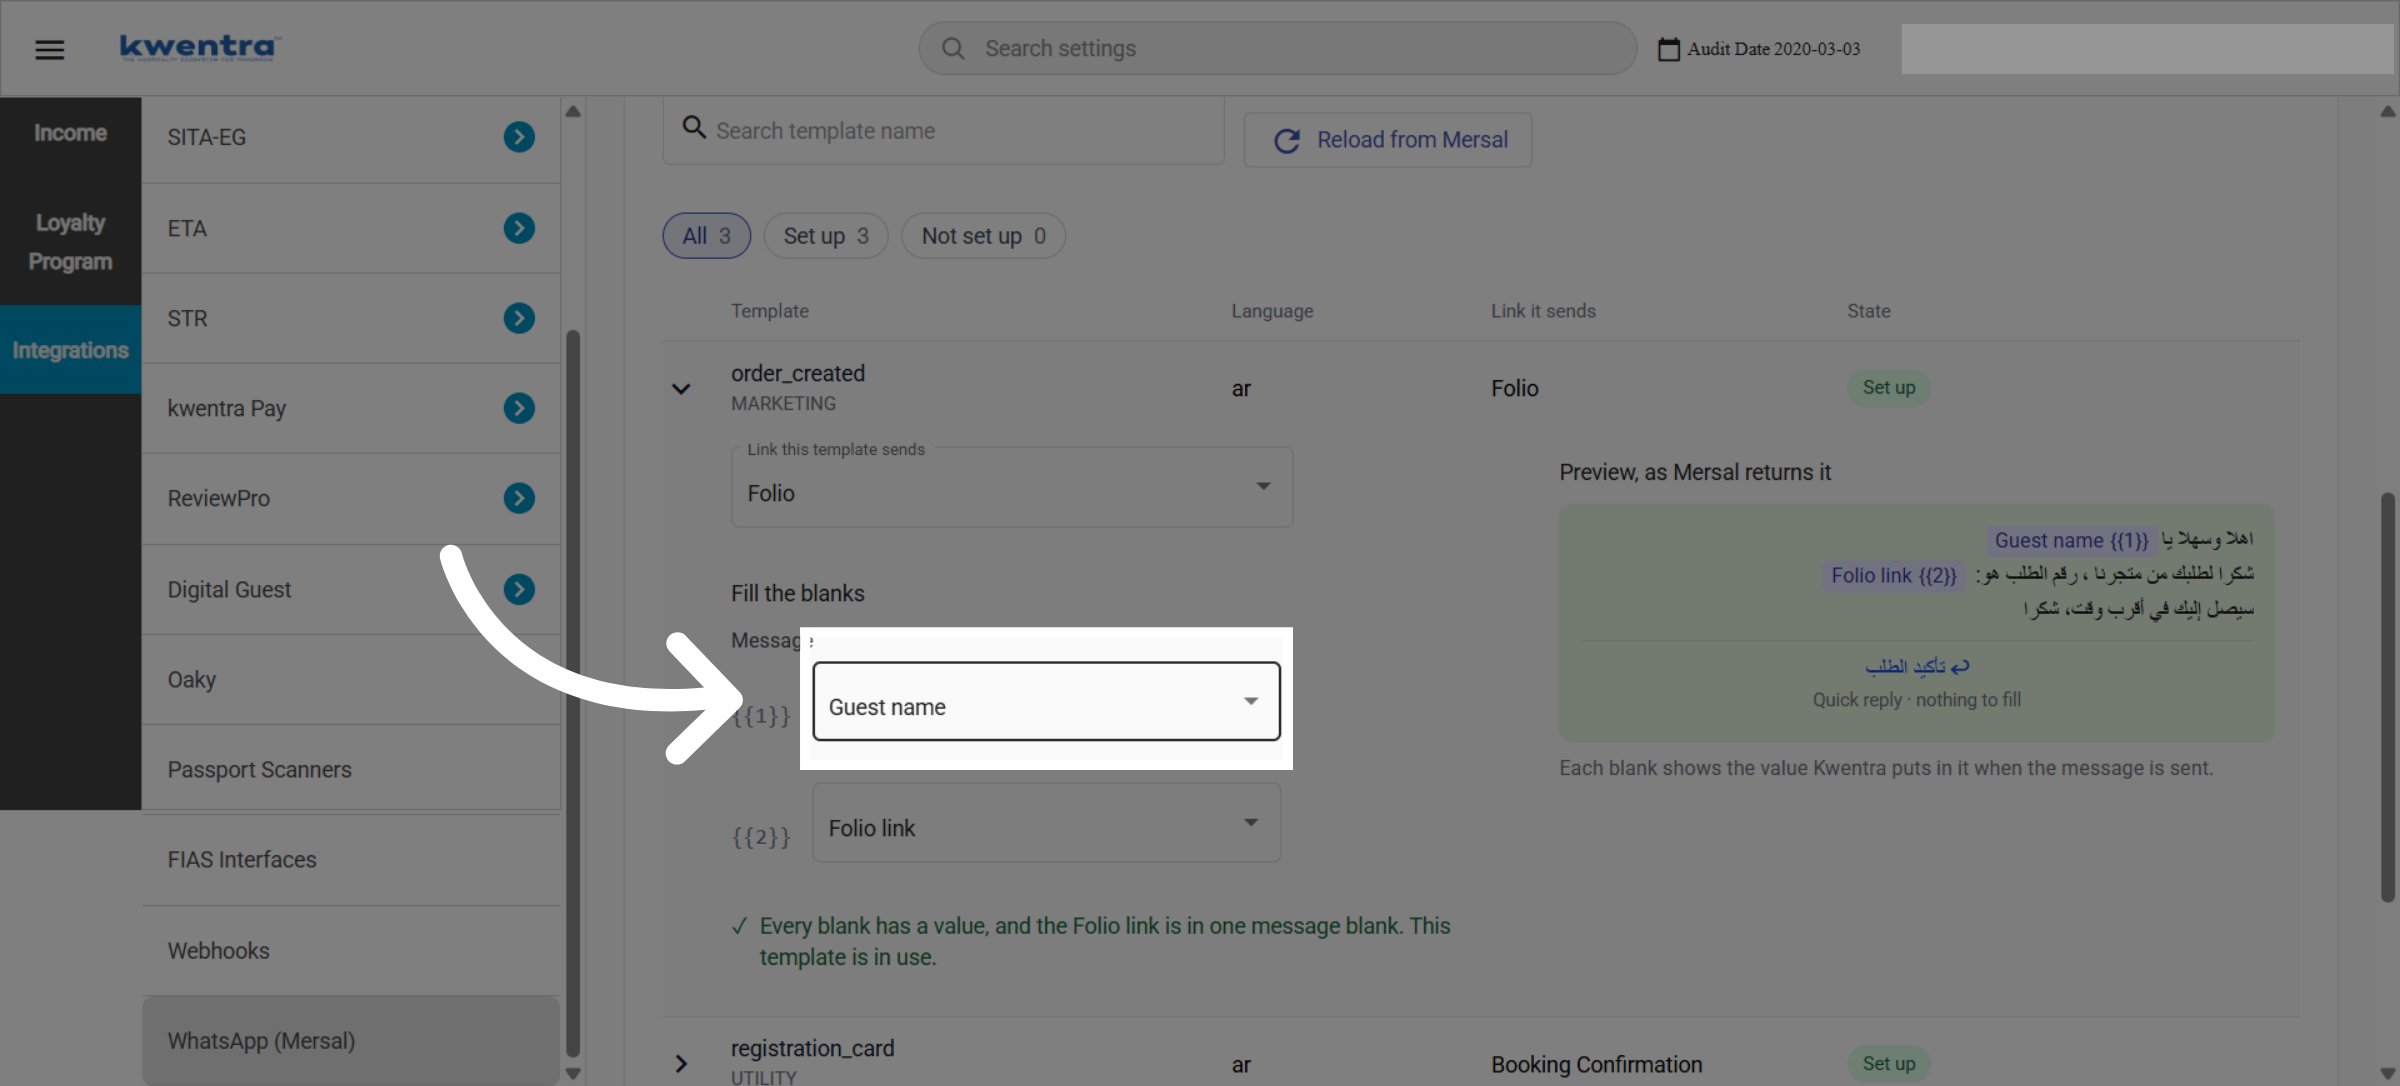Image resolution: width=2400 pixels, height=1086 pixels.
Task: Click the integrations list scrollbar thumb
Action: 573,693
